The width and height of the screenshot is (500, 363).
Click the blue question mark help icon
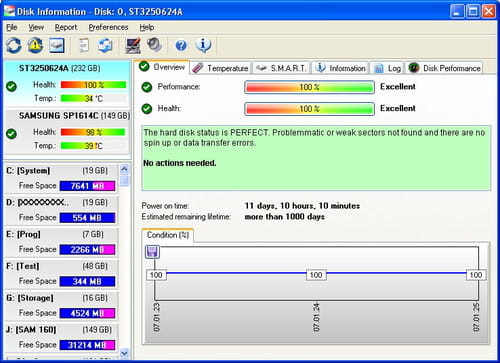(181, 45)
